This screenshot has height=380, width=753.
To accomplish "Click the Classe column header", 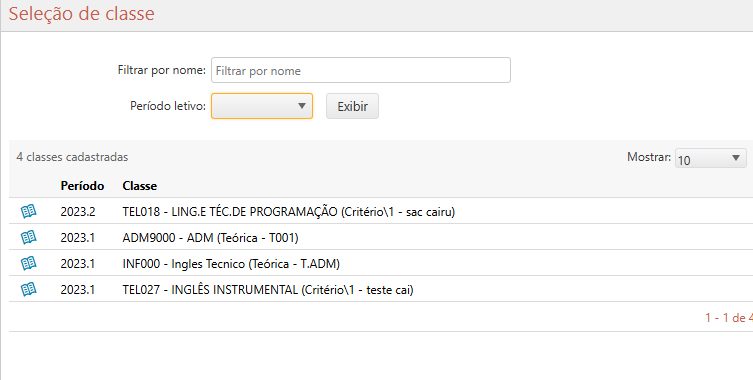I will [140, 185].
